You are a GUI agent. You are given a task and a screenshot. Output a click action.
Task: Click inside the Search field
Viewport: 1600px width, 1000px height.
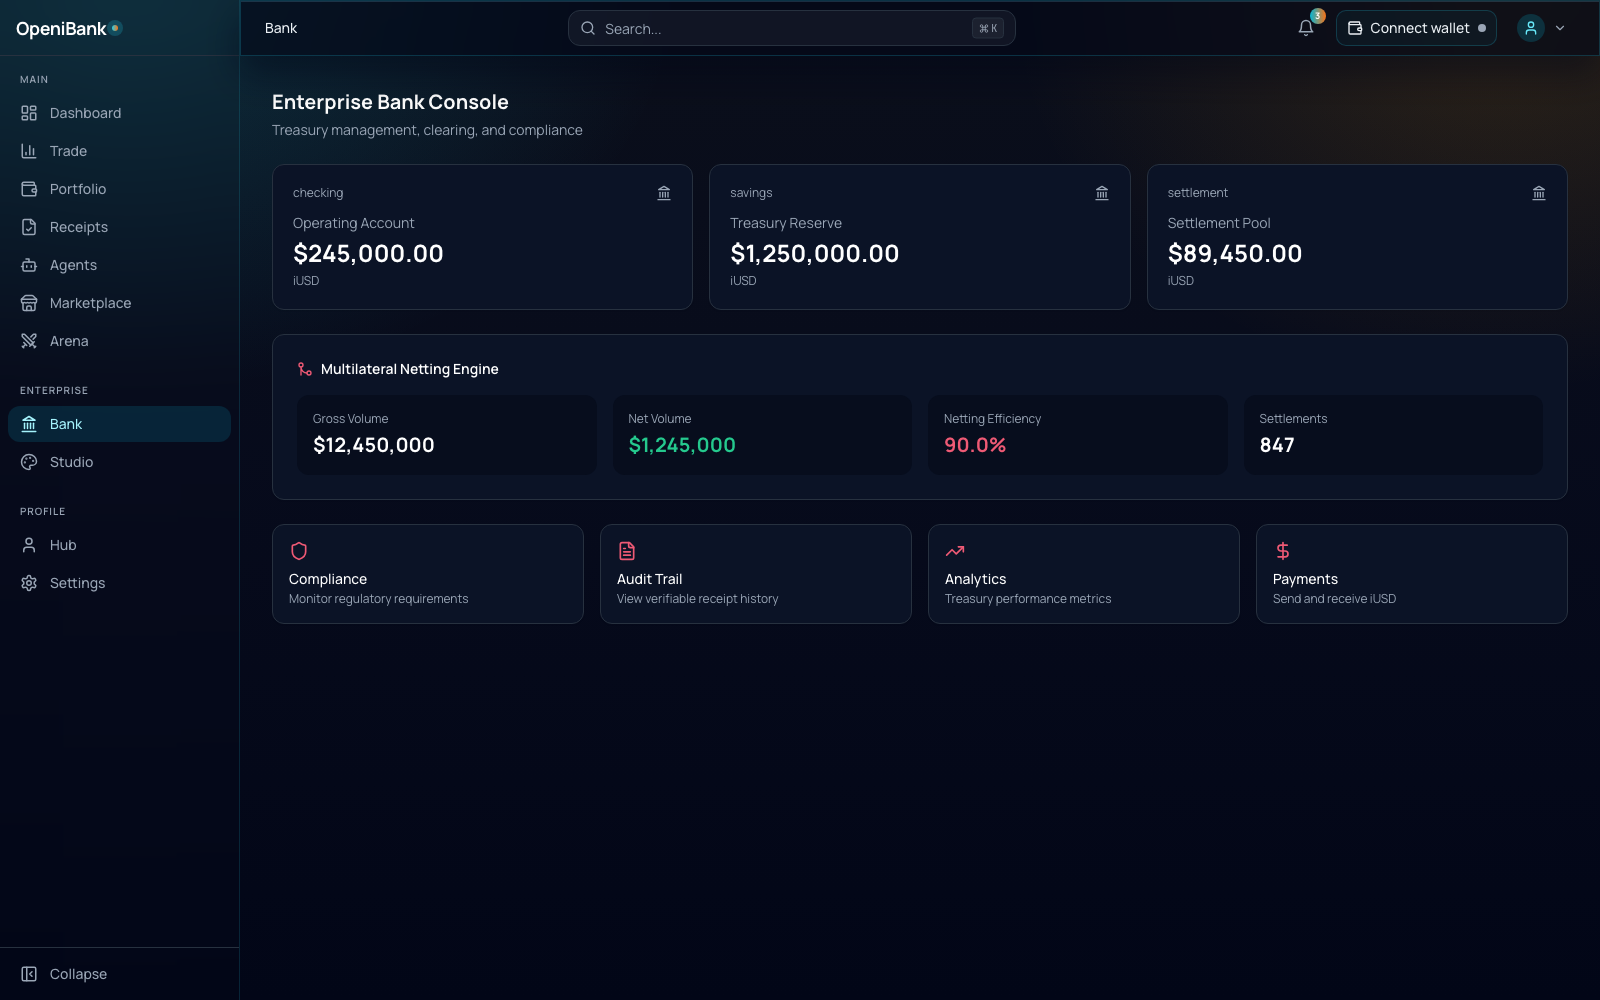(x=791, y=28)
